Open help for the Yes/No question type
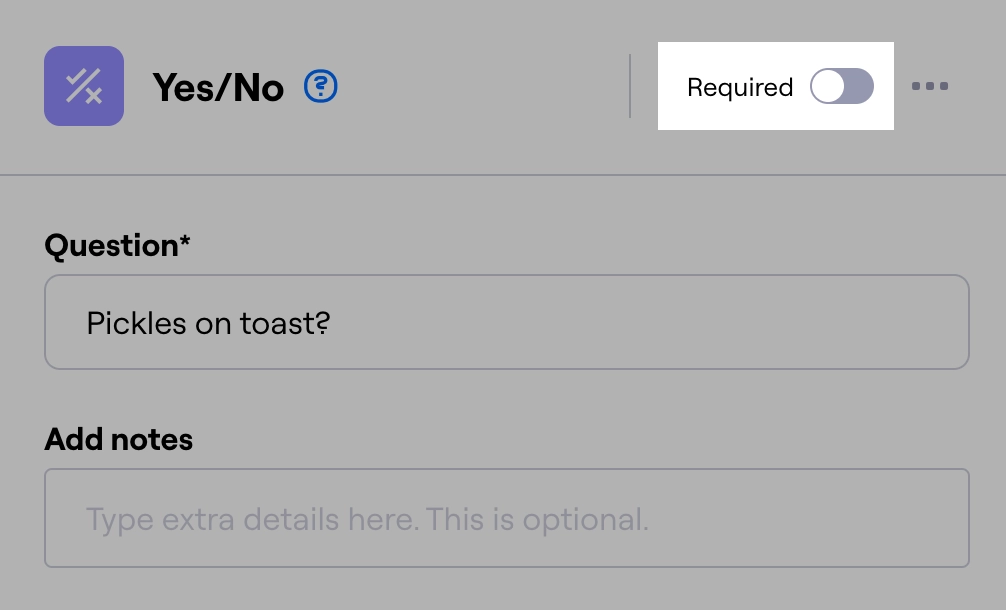1006x610 pixels. (321, 86)
